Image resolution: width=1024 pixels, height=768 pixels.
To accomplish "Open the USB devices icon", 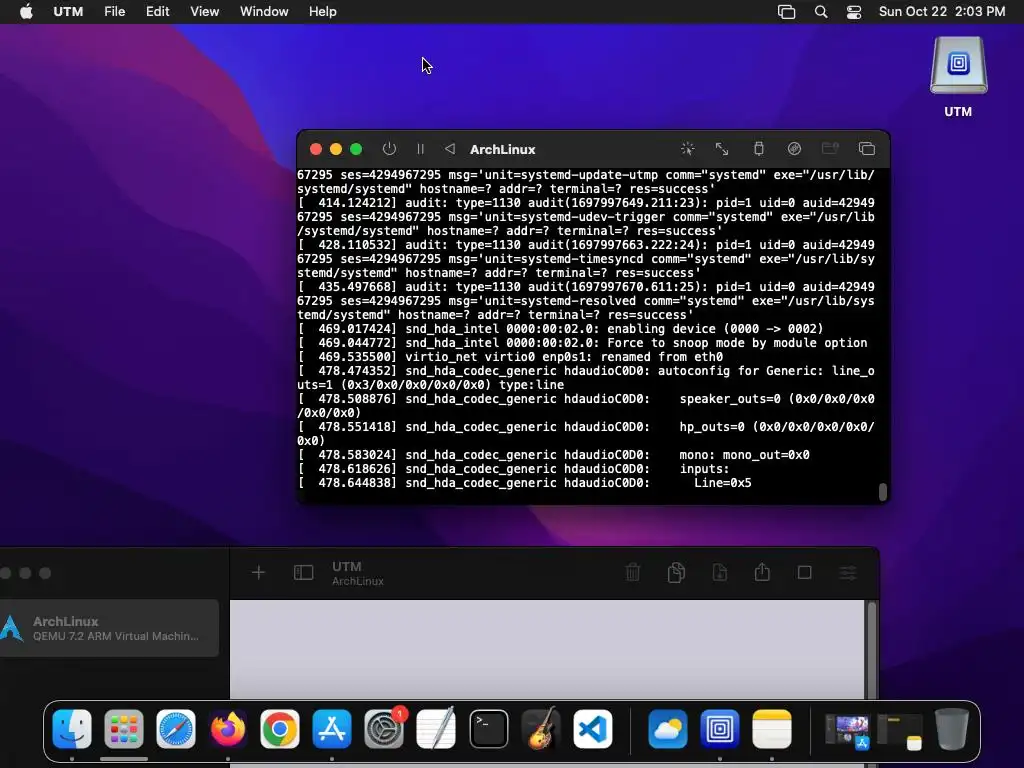I will (758, 149).
